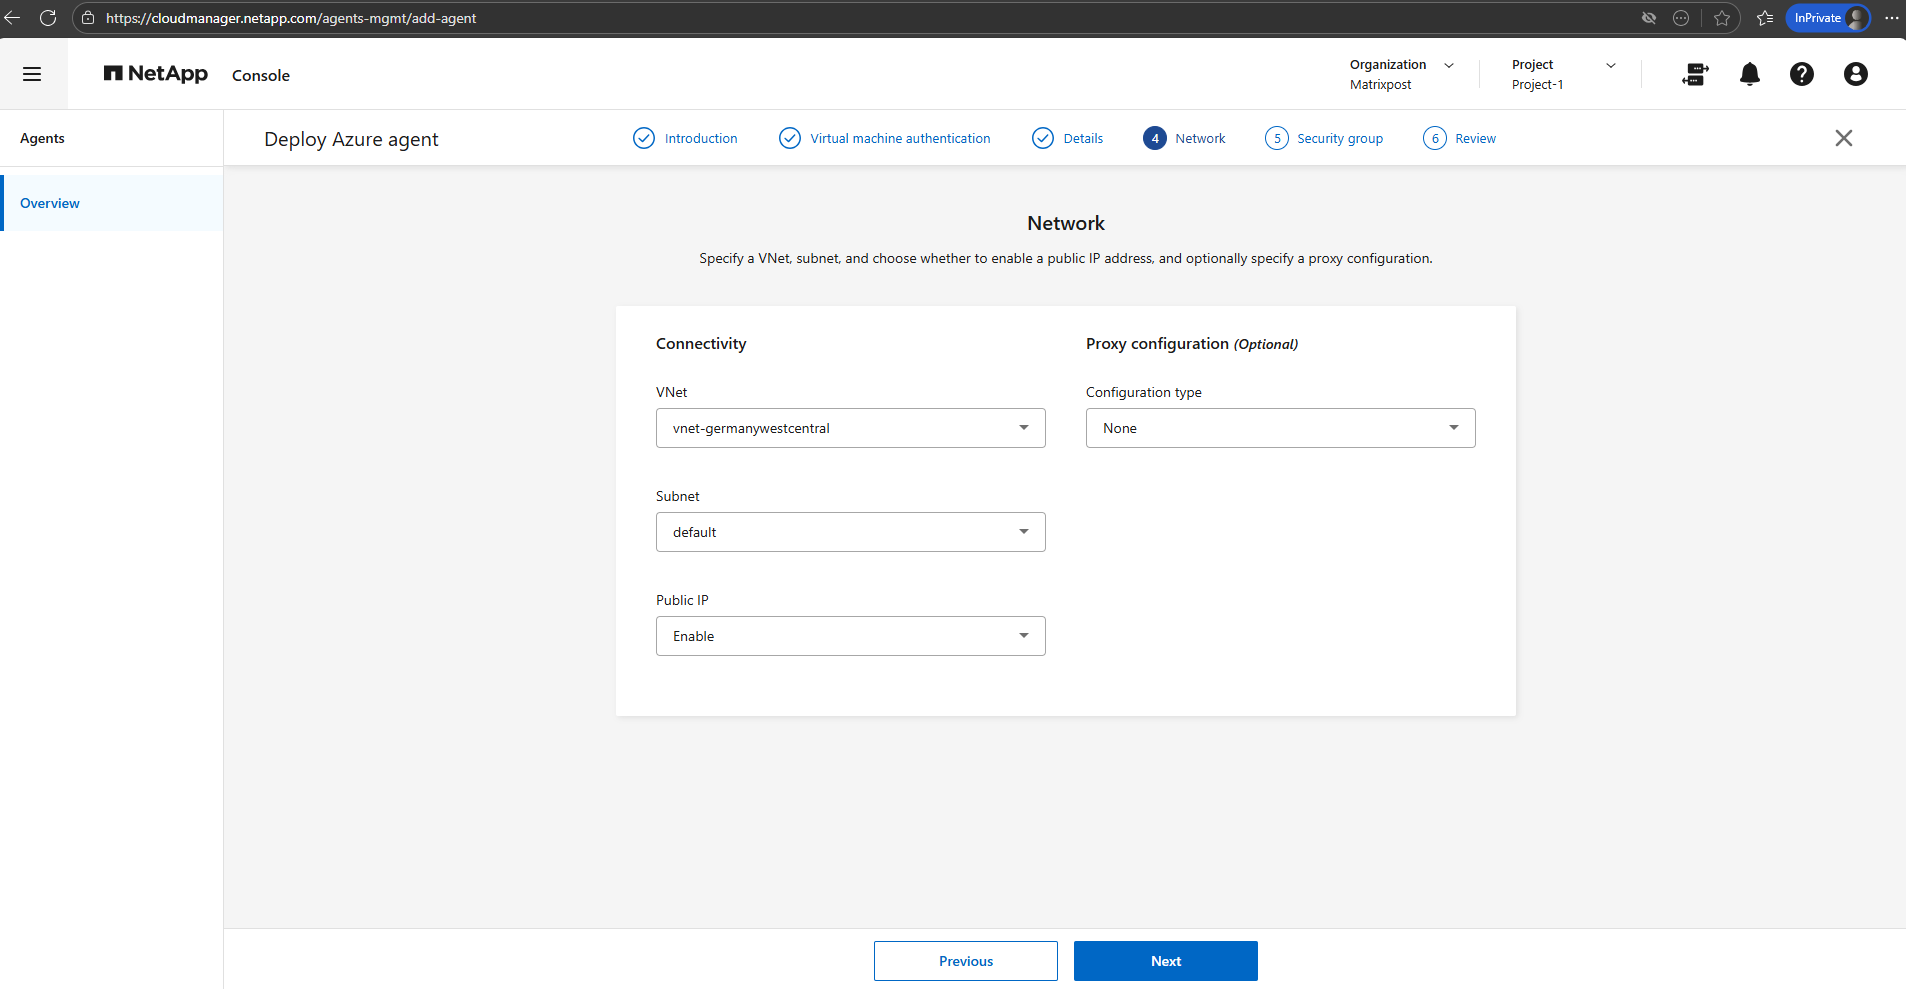This screenshot has height=989, width=1906.
Task: Reload the page with browser refresh icon
Action: point(47,18)
